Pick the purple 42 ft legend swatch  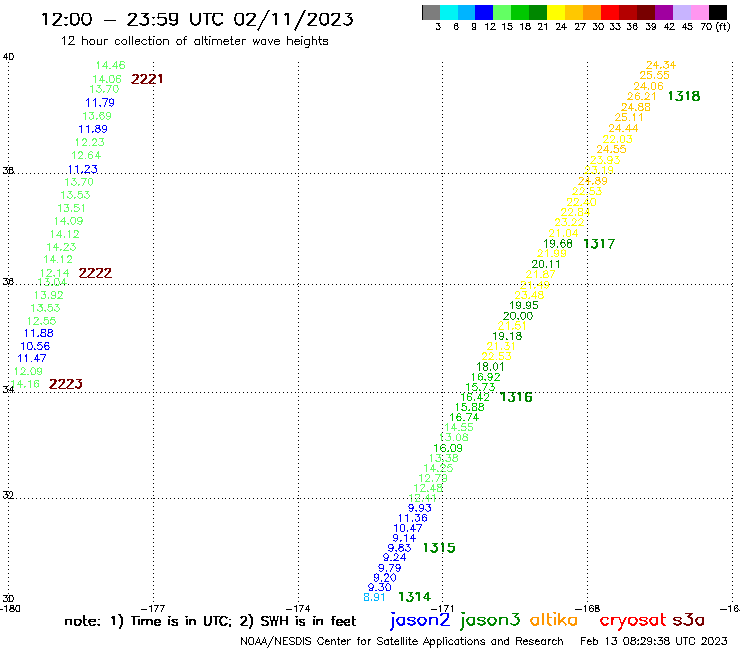coord(663,12)
